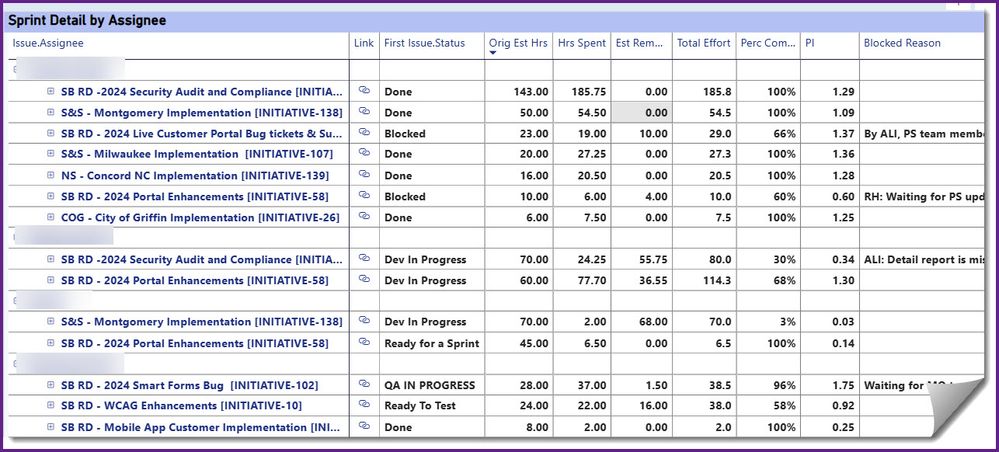
Task: Expand the City of Griffin Implementation row
Action: tap(51, 217)
